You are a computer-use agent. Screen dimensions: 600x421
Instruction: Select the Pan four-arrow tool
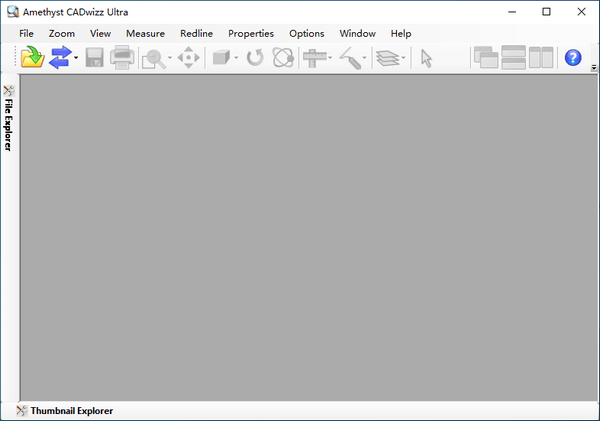tap(188, 58)
